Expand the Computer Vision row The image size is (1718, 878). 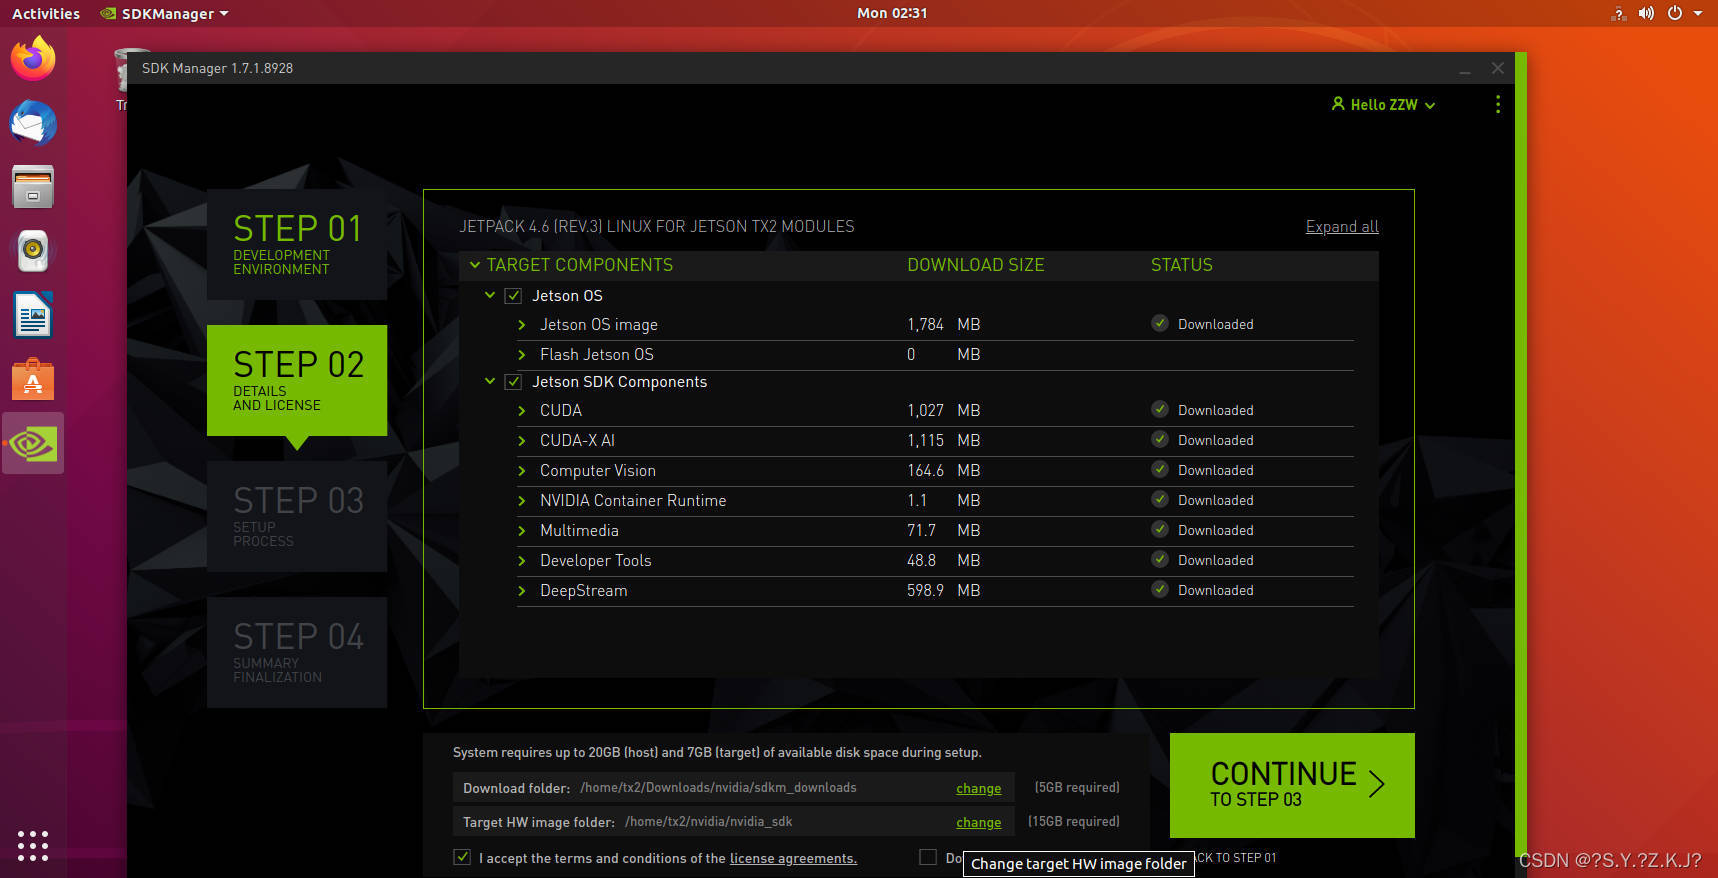pos(522,471)
